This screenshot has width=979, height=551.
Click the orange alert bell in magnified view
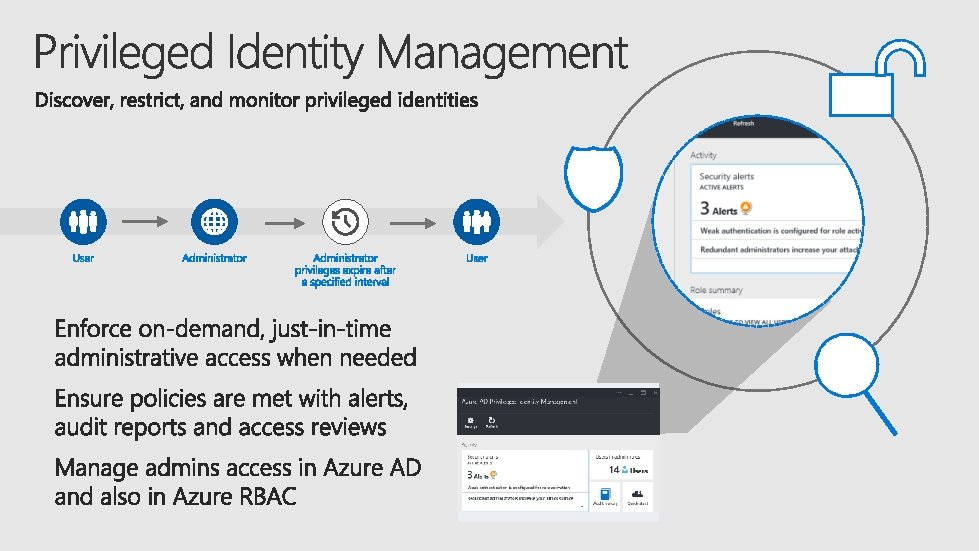(x=746, y=208)
